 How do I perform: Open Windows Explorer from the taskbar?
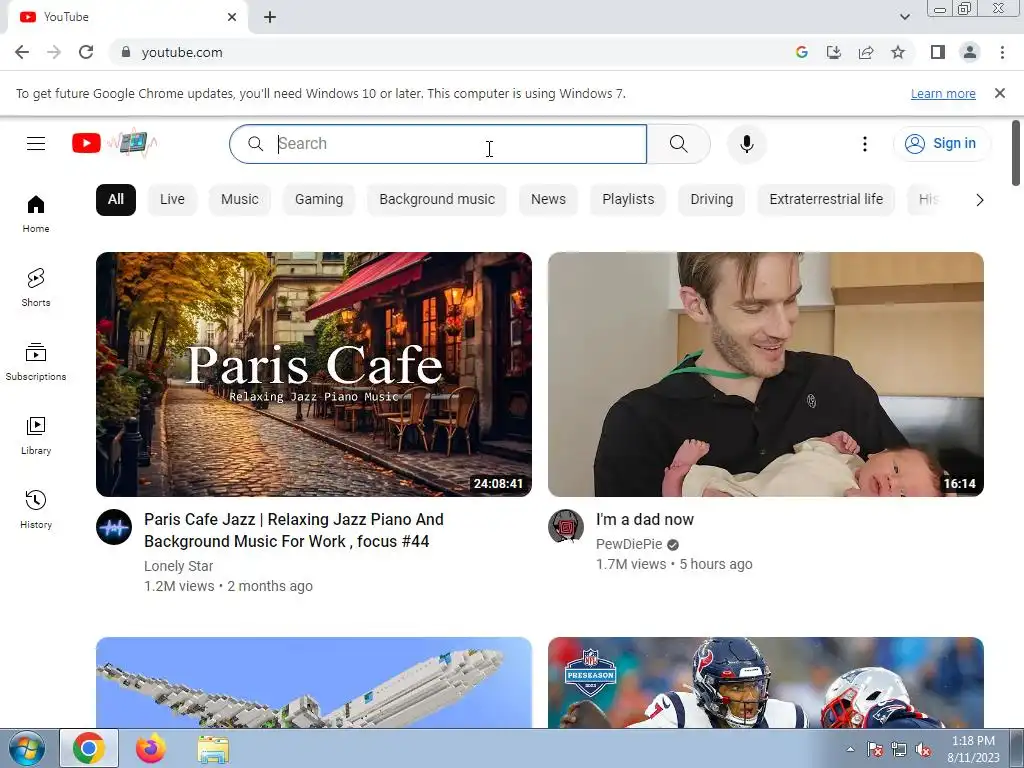click(x=213, y=749)
